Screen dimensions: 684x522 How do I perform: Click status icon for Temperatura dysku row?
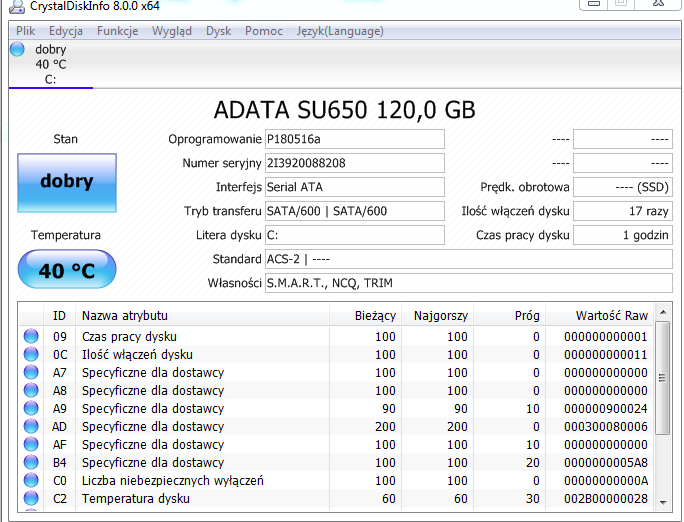tap(31, 499)
